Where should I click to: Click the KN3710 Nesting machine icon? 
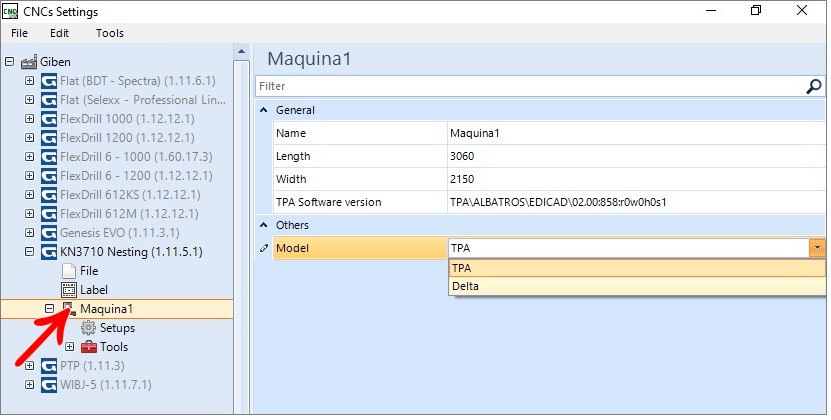(49, 252)
